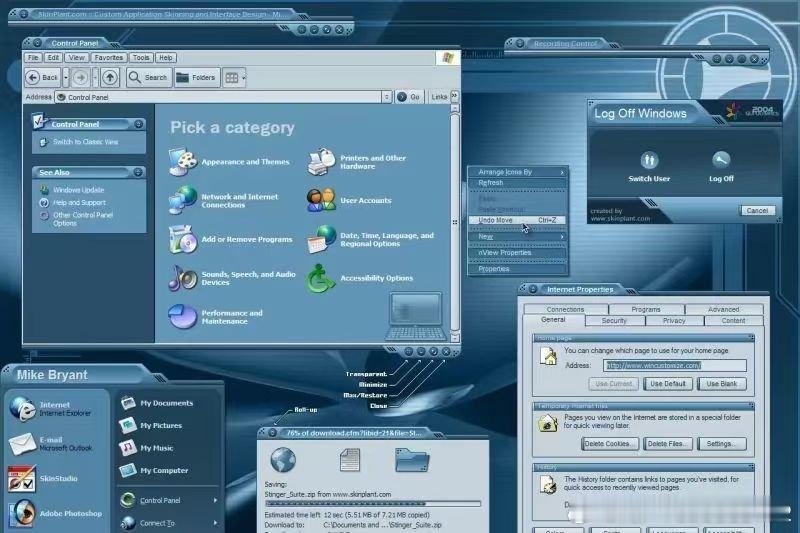Open the Back button history dropdown arrow
The height and width of the screenshot is (533, 800).
pos(66,78)
